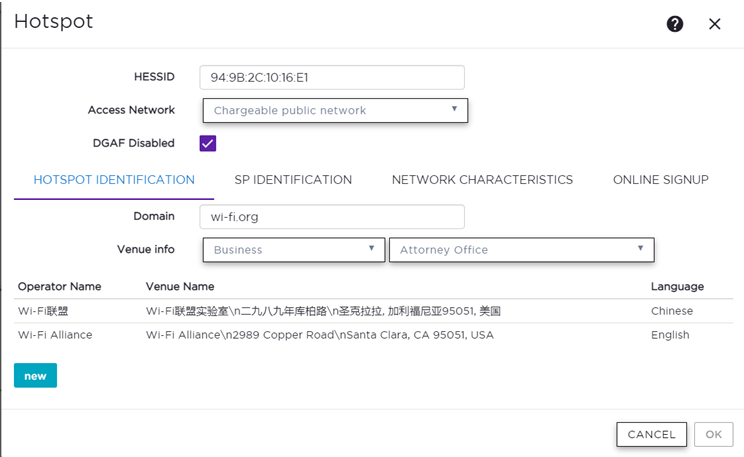
Task: Click the Operator Name column header
Action: click(59, 286)
